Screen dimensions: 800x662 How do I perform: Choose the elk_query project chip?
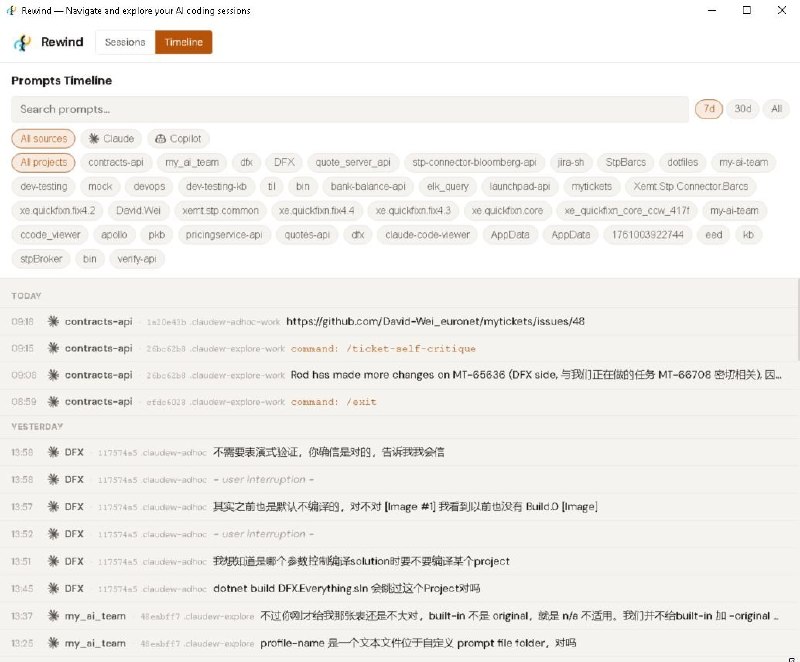coord(447,187)
